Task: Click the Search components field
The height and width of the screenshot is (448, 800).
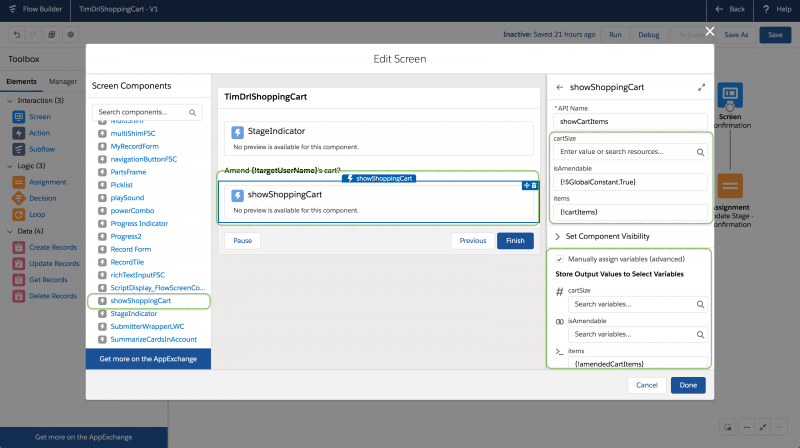Action: pyautogui.click(x=147, y=112)
